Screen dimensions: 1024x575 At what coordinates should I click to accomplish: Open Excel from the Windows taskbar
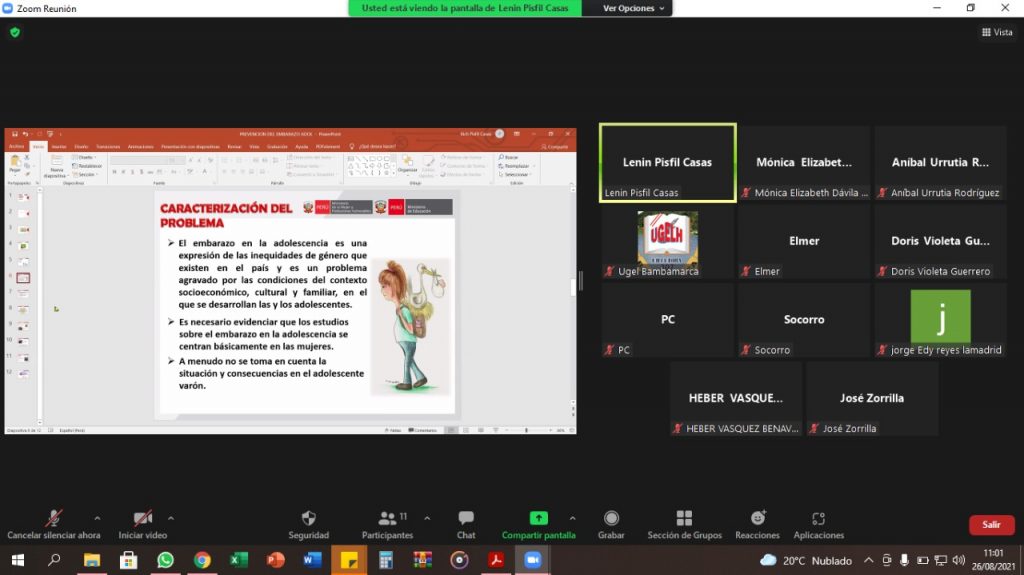click(x=239, y=560)
